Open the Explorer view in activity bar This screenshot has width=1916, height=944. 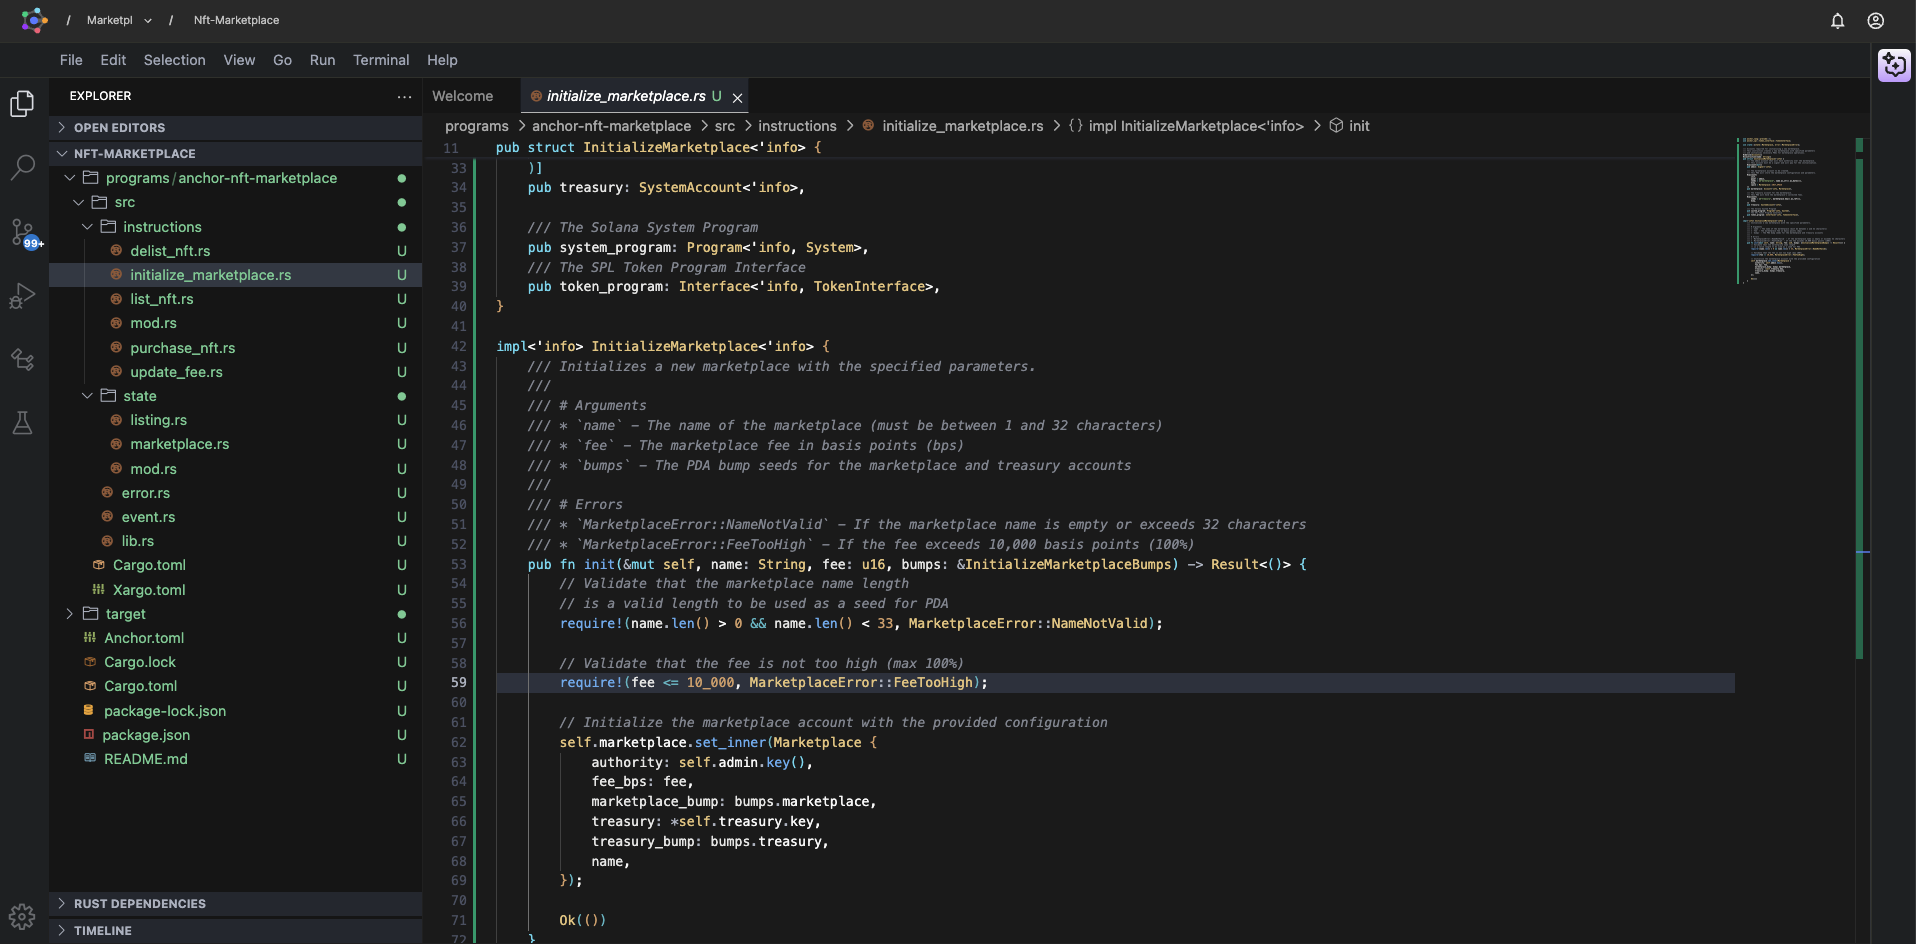point(22,104)
